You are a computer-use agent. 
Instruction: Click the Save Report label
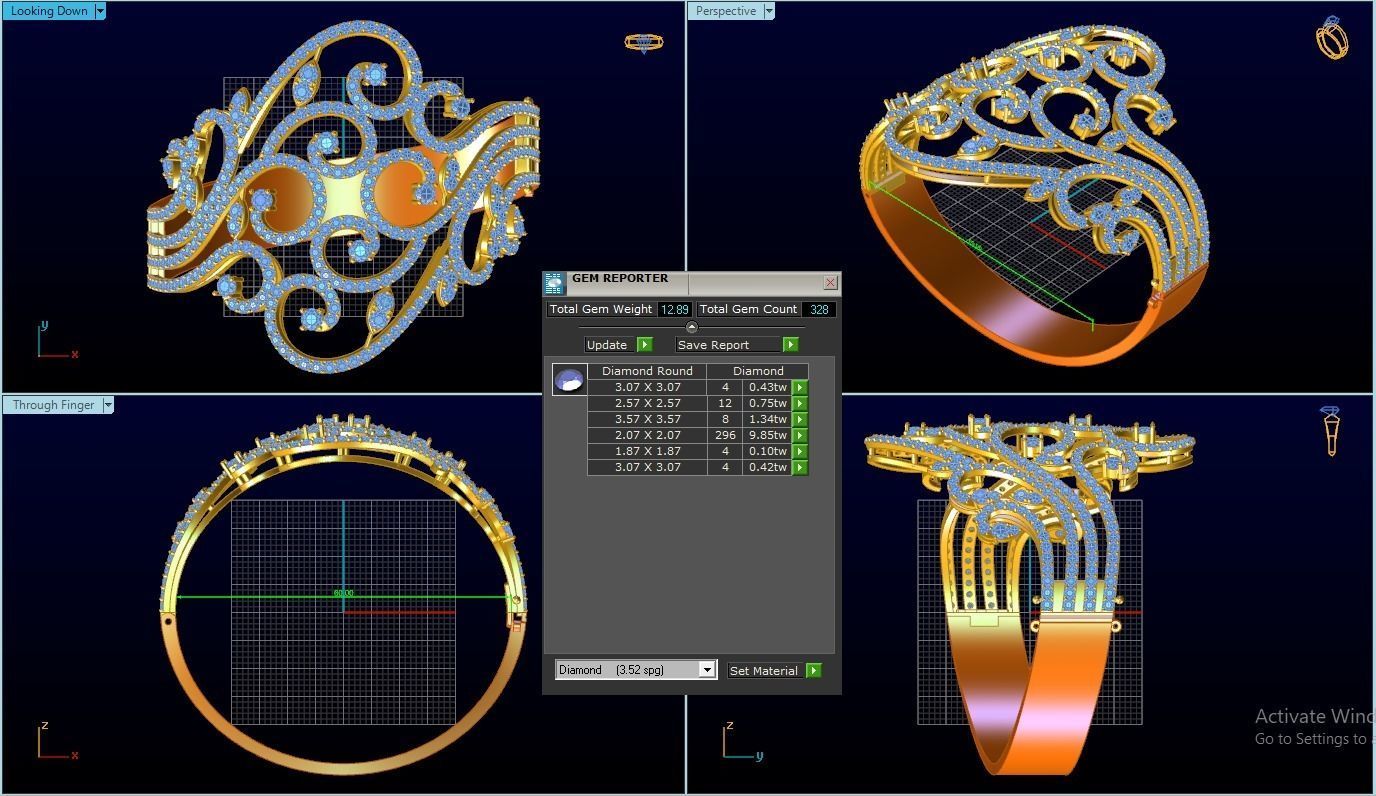point(713,345)
